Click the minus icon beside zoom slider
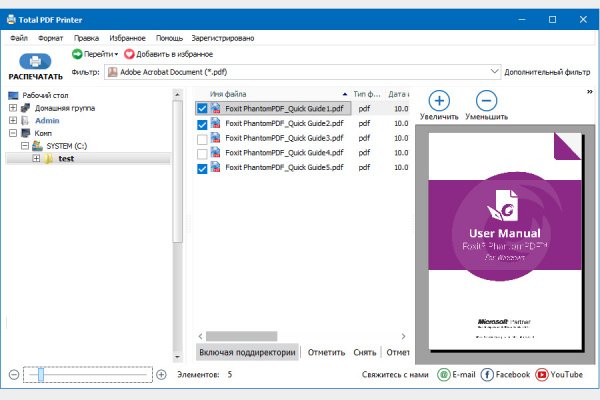 tap(14, 374)
